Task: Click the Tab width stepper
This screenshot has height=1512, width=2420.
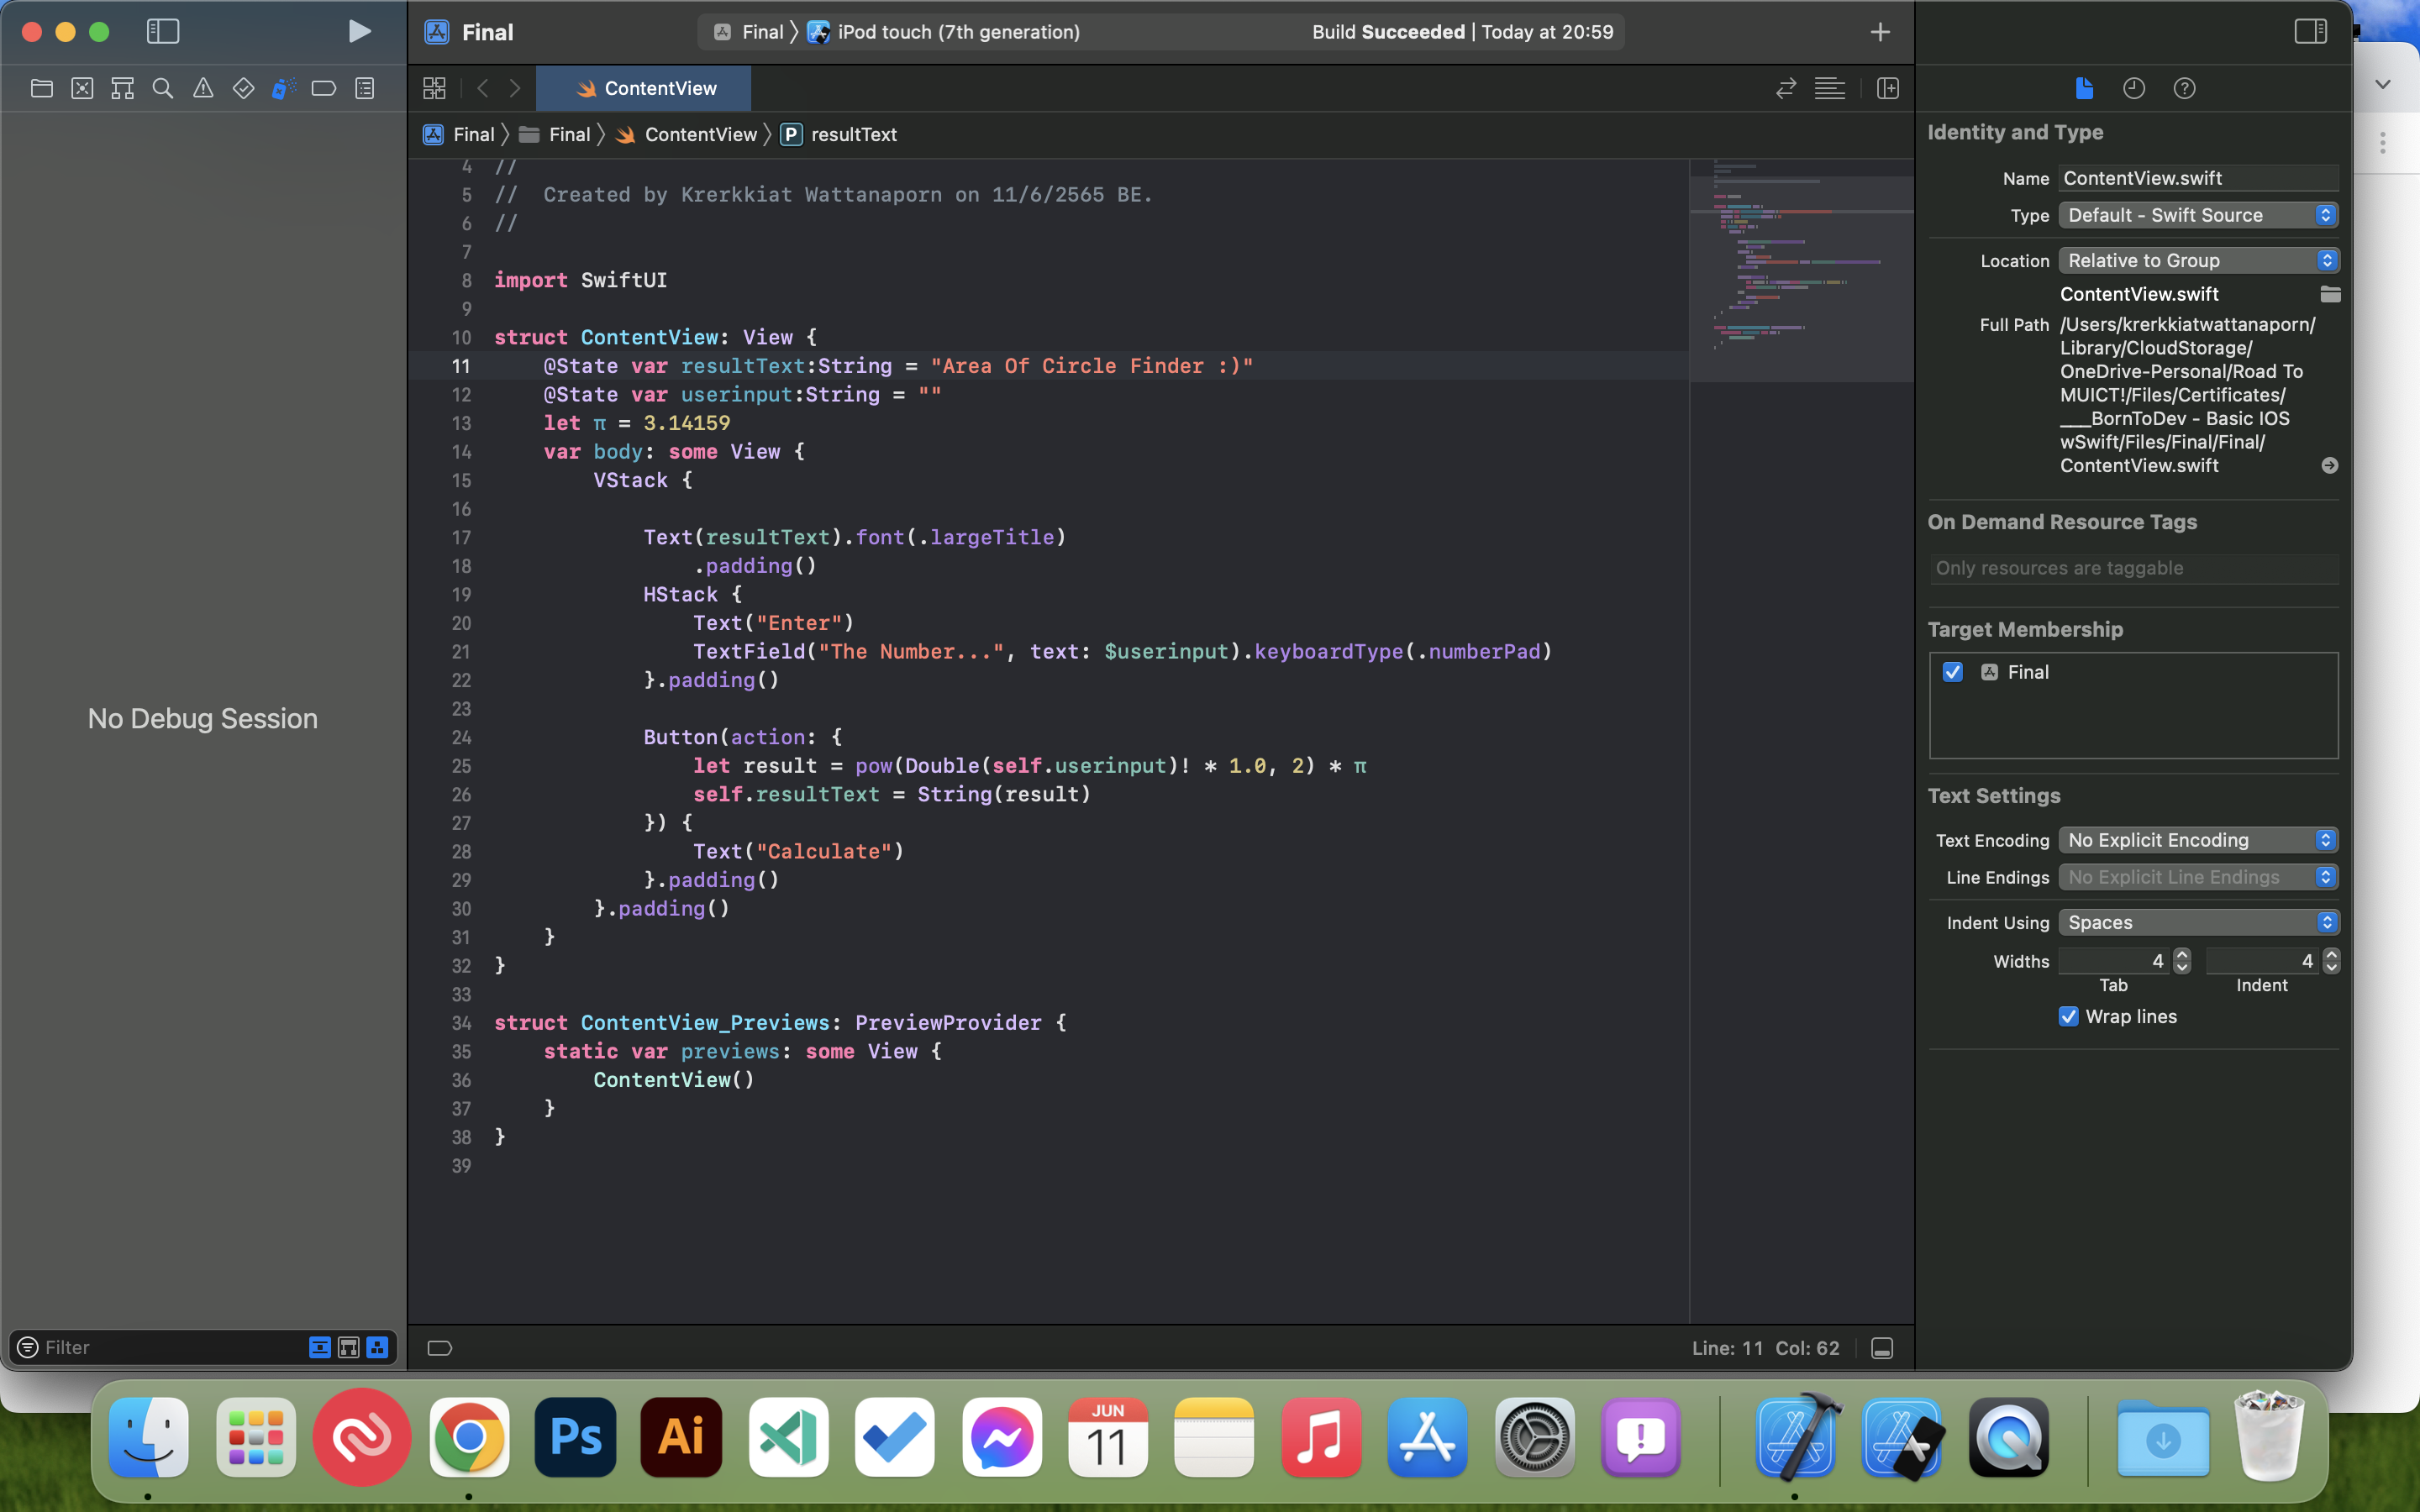Action: pos(2182,961)
